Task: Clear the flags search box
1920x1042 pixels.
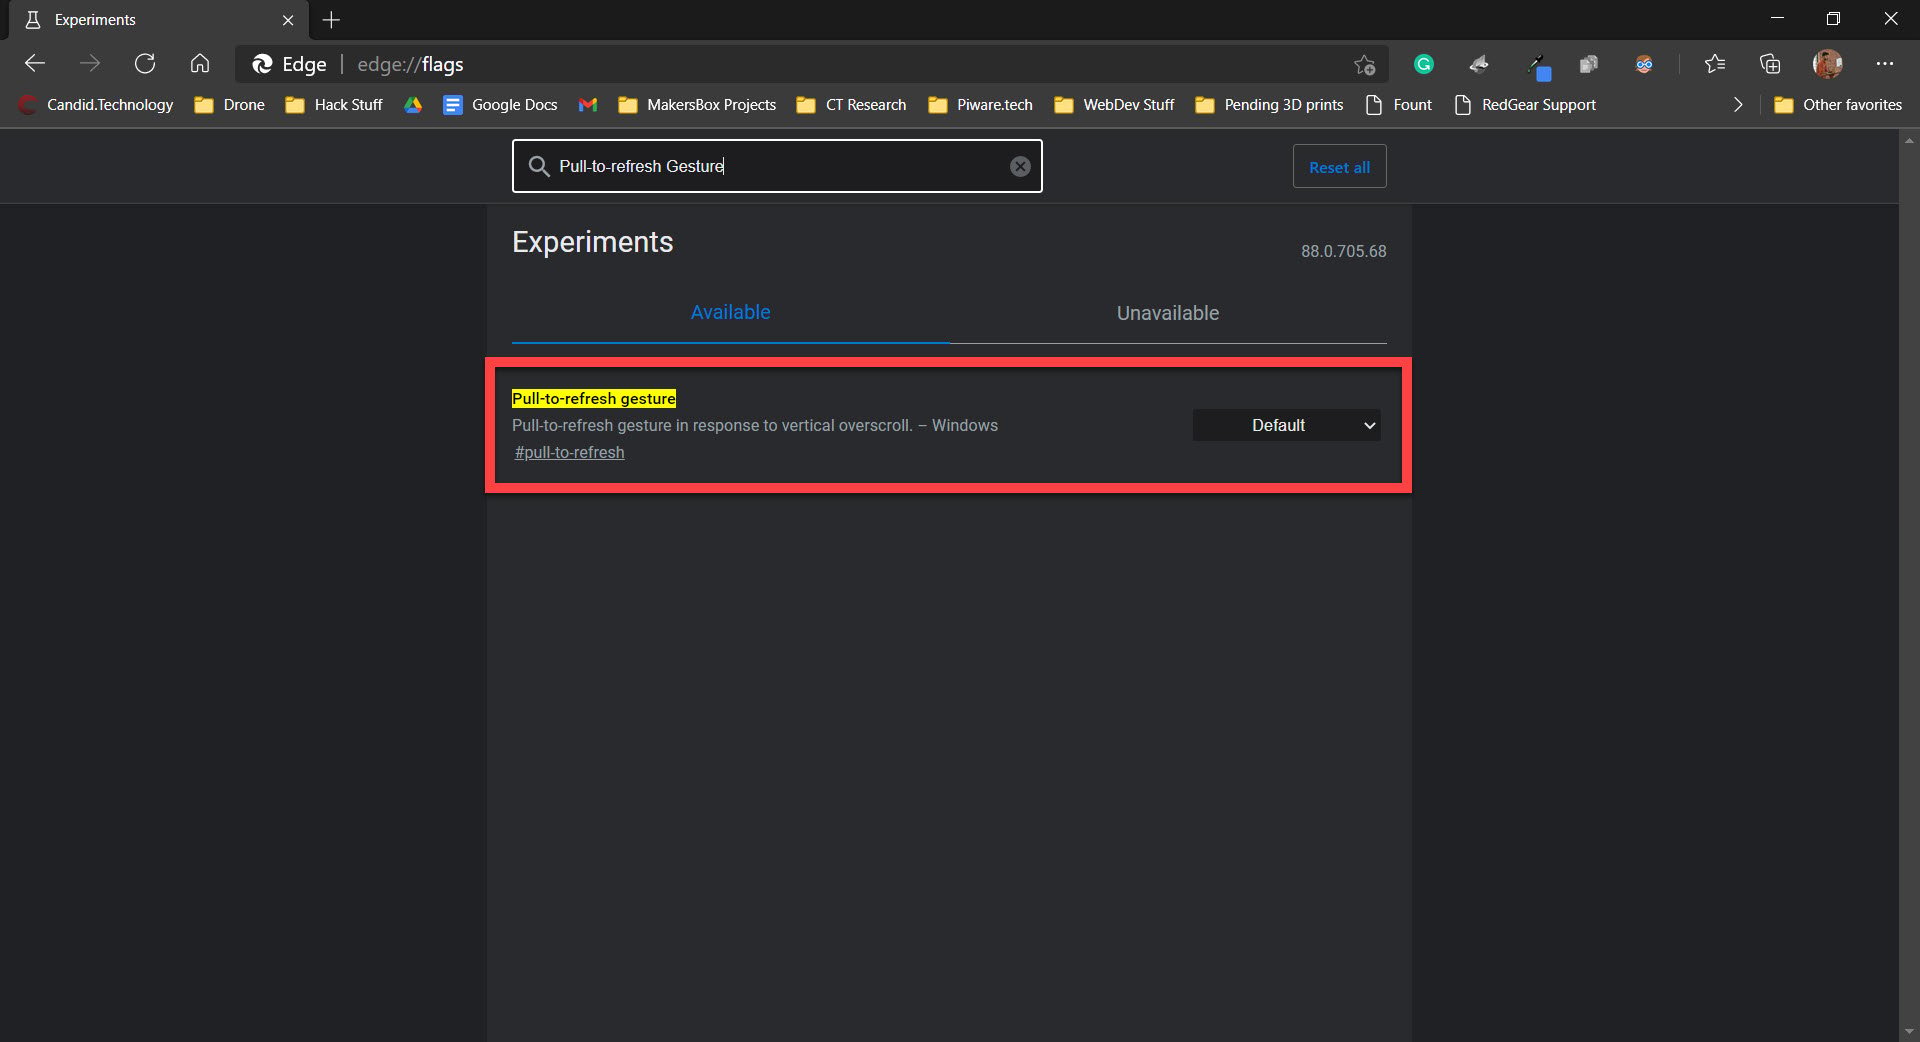Action: (1020, 166)
